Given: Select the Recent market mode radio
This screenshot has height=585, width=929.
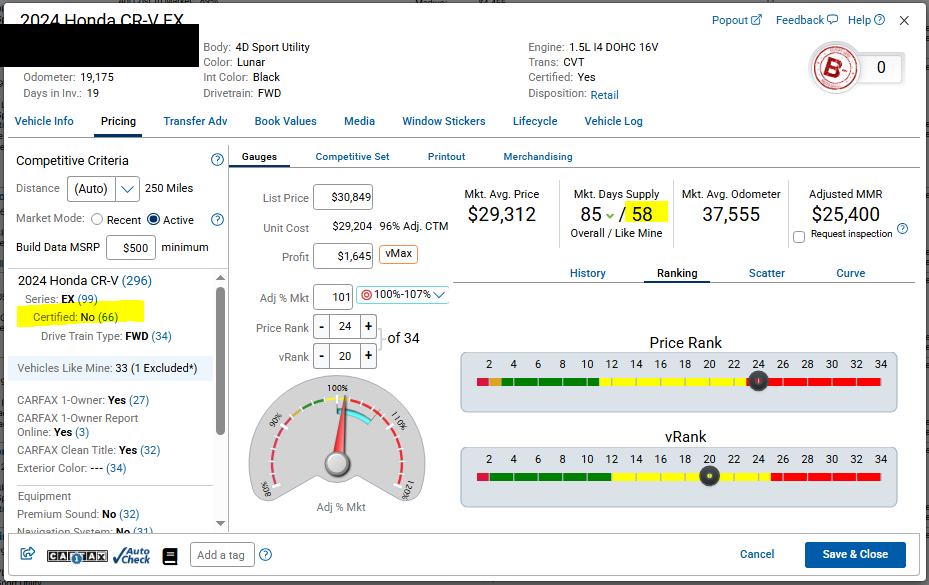Looking at the screenshot, I should click(x=97, y=220).
